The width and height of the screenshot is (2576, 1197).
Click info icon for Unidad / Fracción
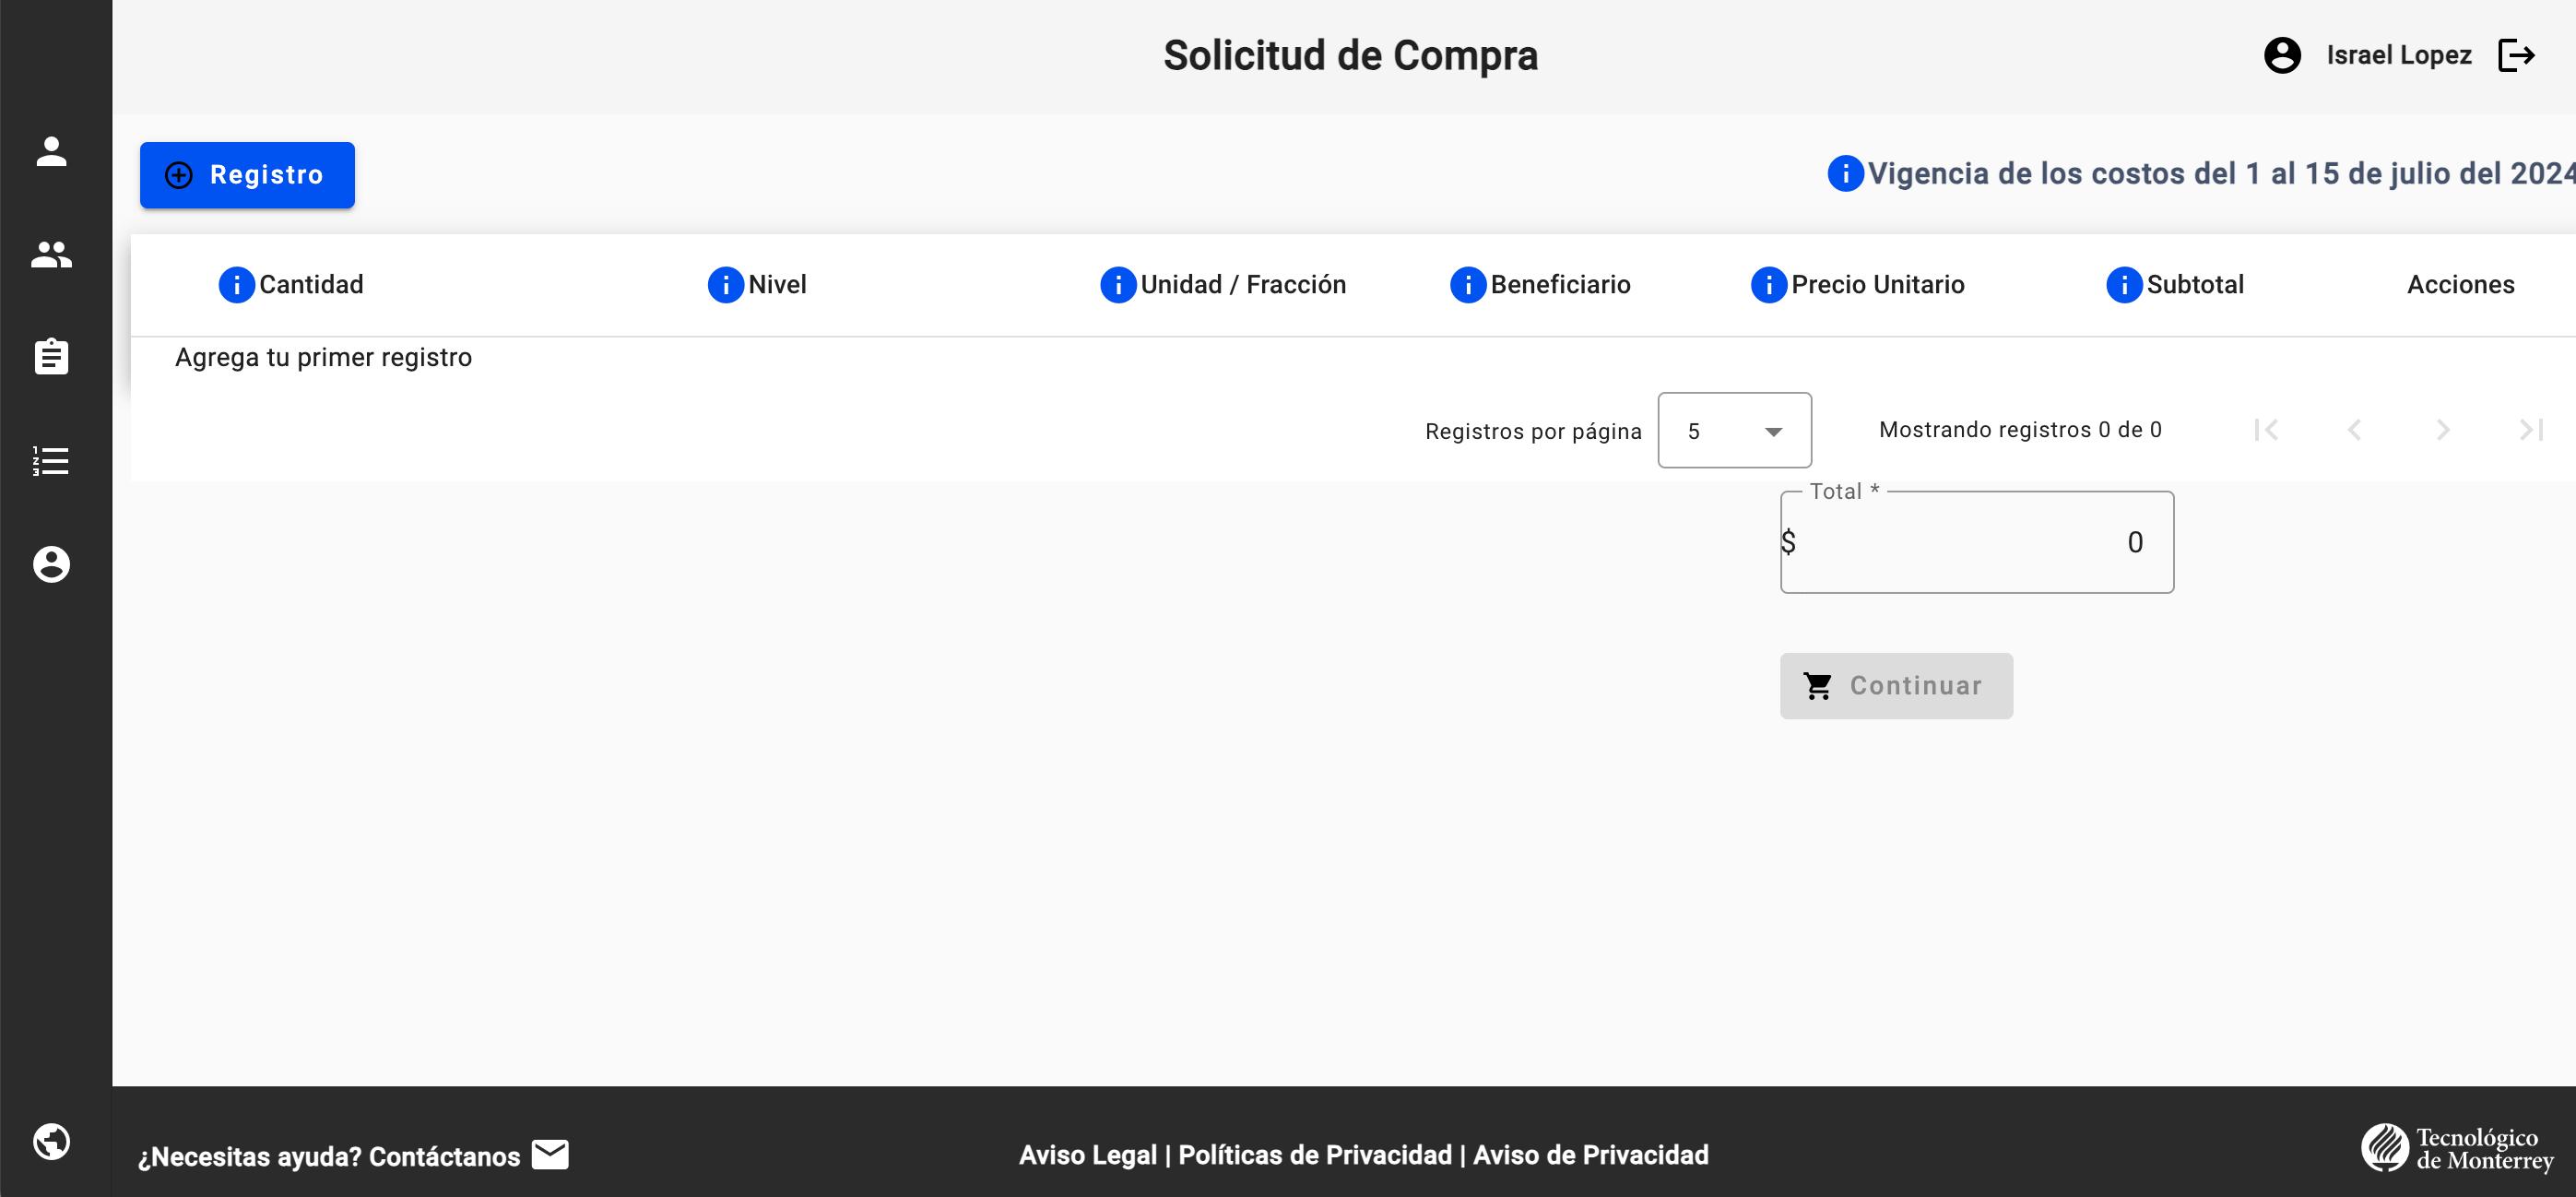pos(1117,285)
